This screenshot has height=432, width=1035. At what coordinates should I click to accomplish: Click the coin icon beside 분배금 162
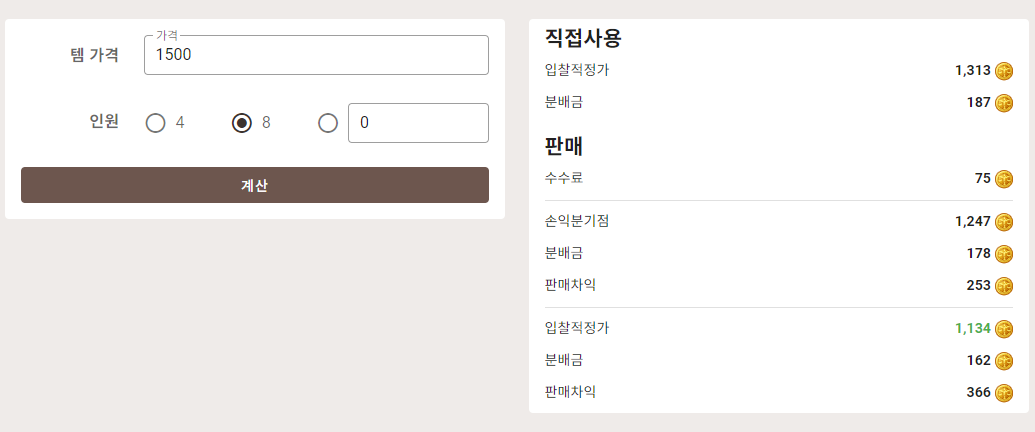pyautogui.click(x=1003, y=361)
